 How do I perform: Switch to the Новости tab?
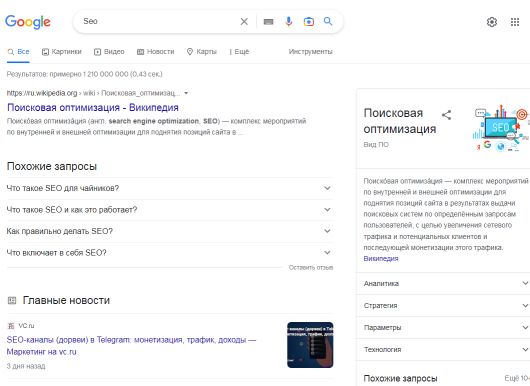[x=155, y=52]
